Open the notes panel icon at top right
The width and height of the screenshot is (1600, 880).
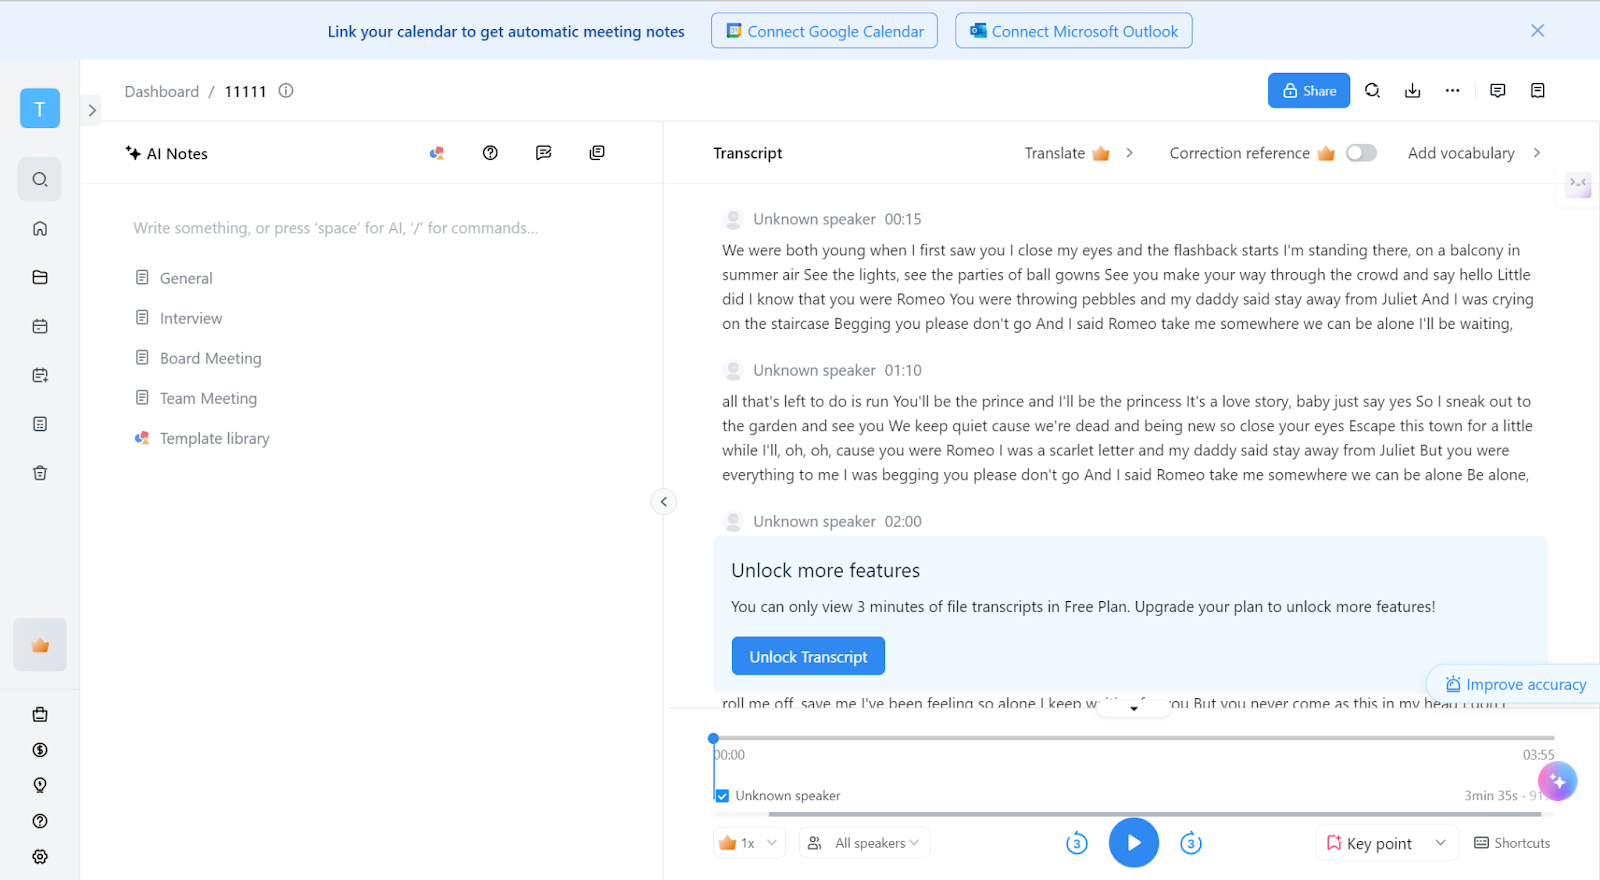coord(1538,91)
